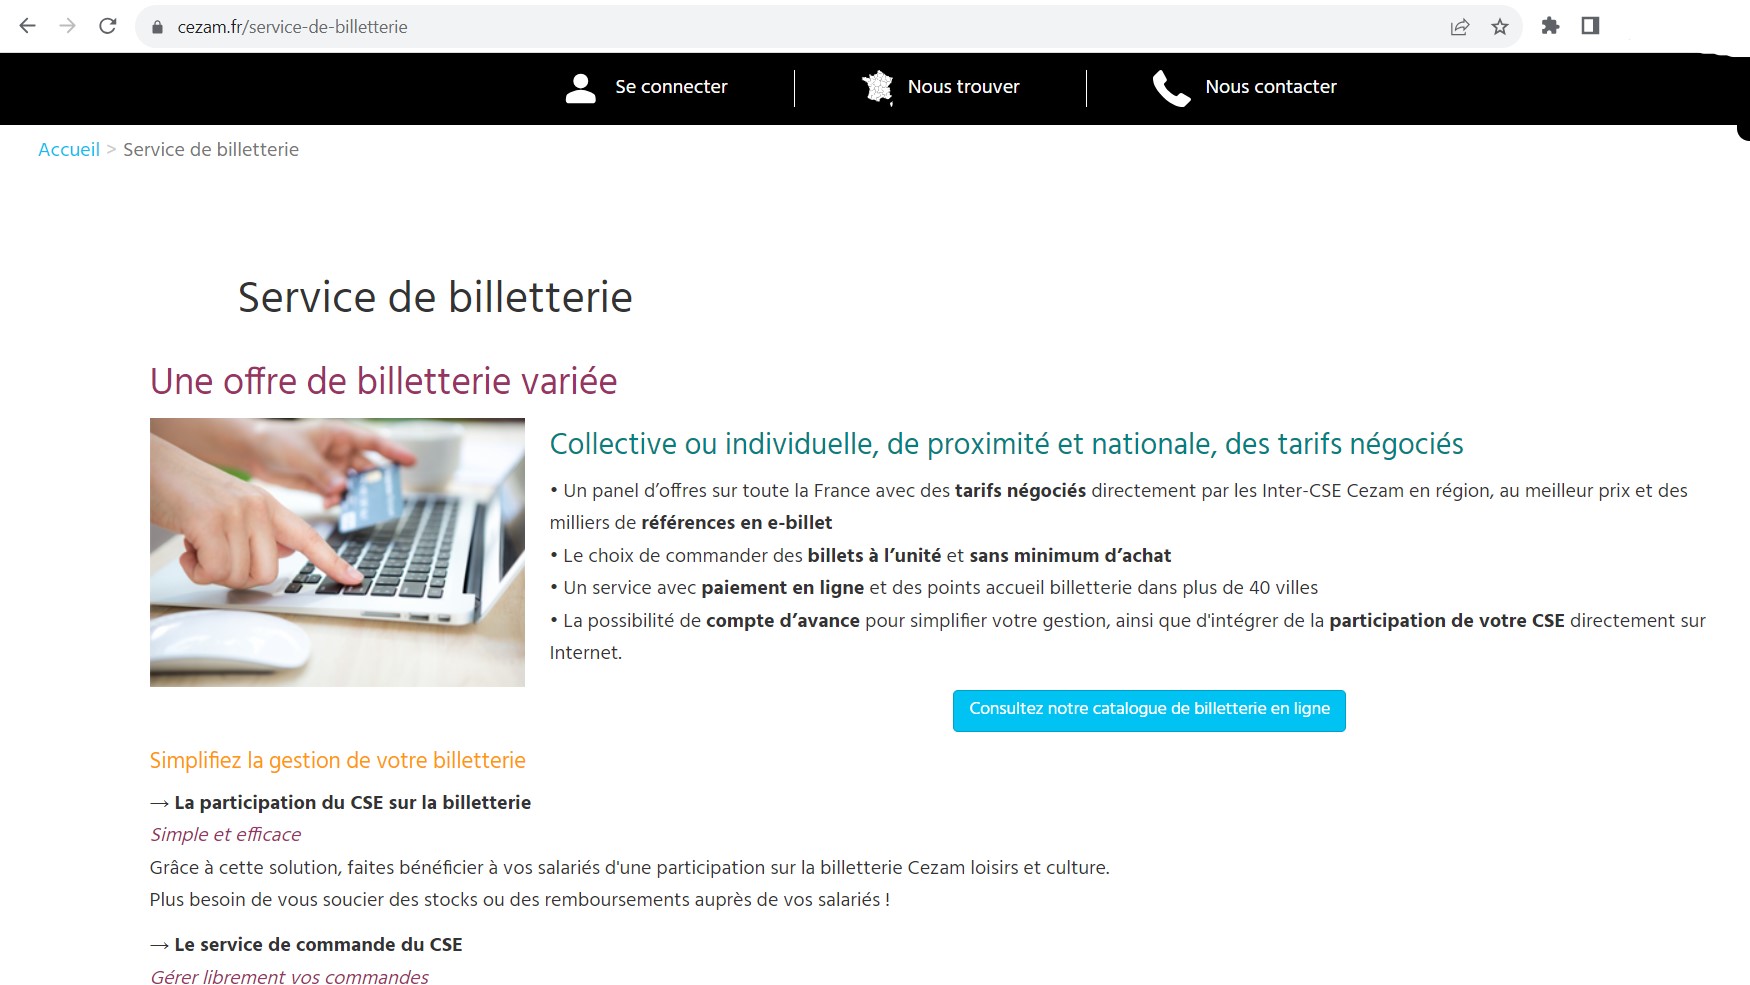Click Consultez notre catalogue de billetterie en ligne
Screen dimensions: 1750x985
click(1149, 710)
